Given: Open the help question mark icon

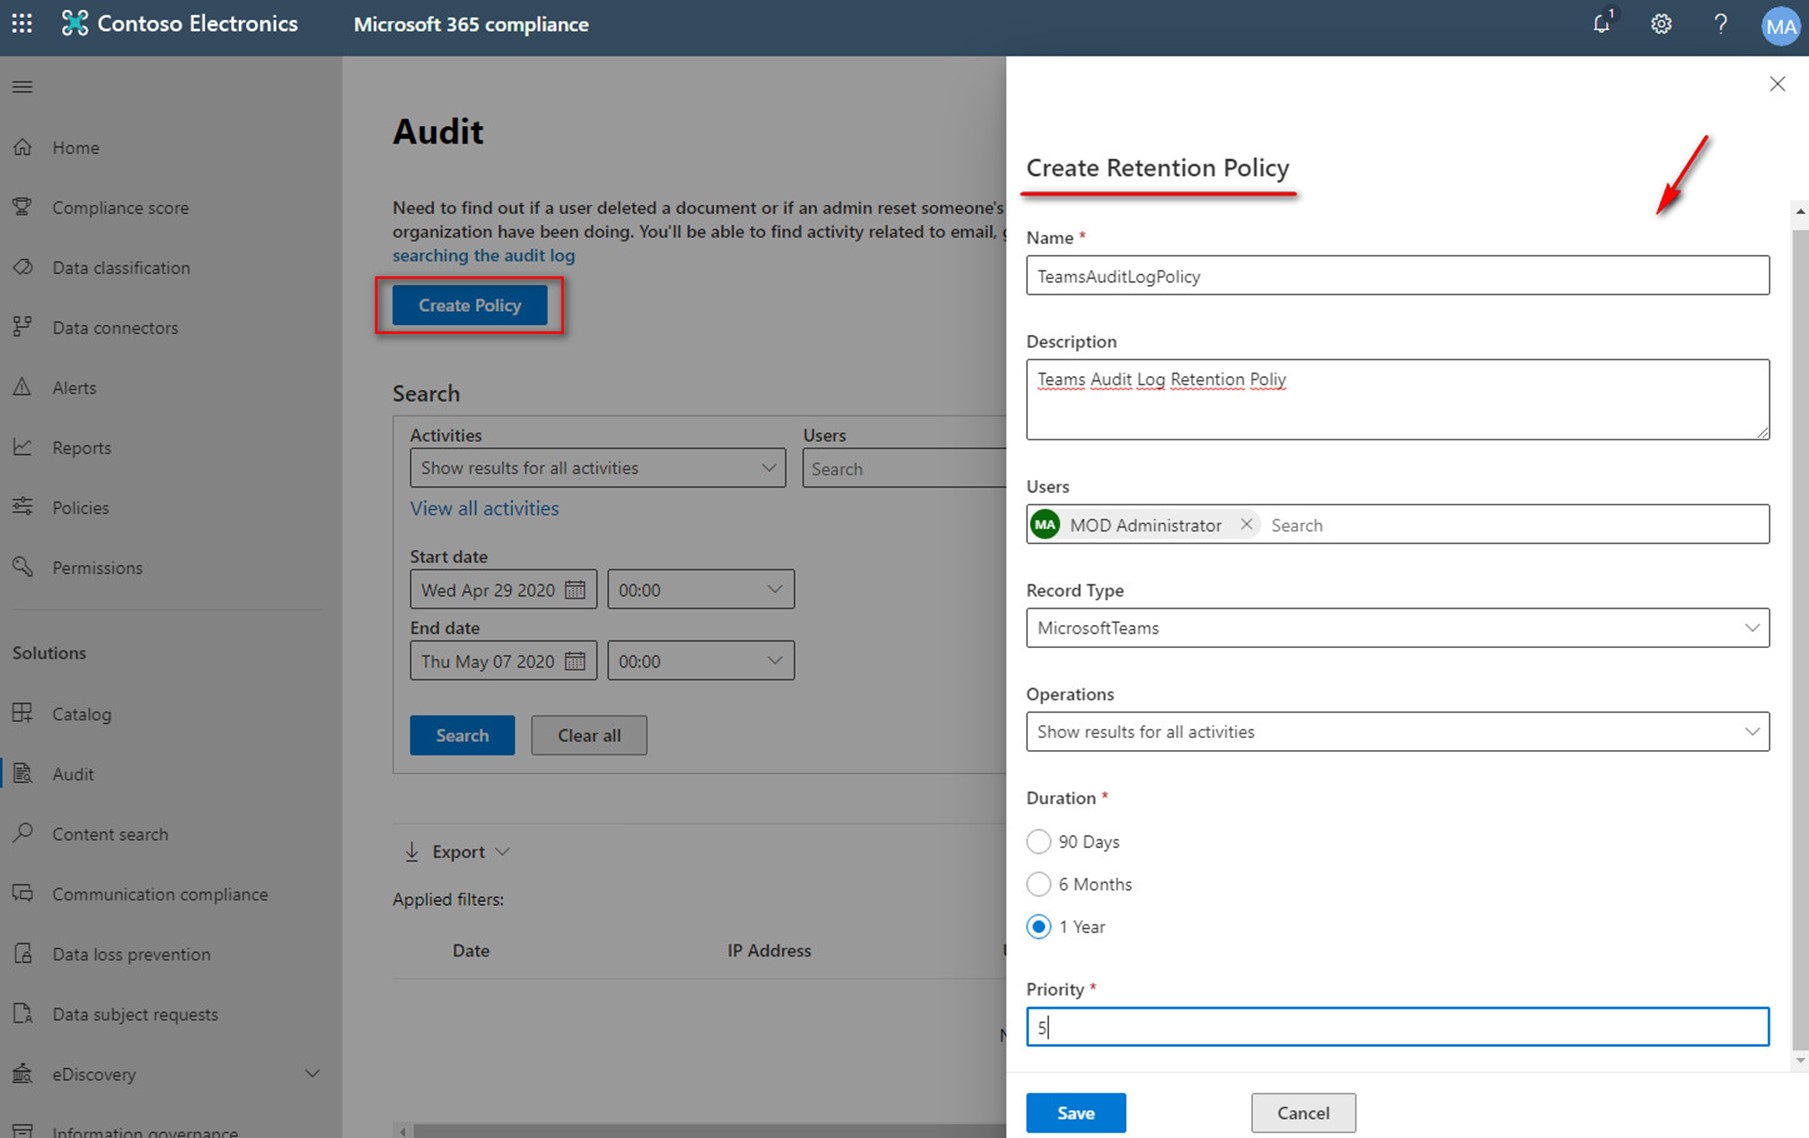Looking at the screenshot, I should [x=1720, y=23].
